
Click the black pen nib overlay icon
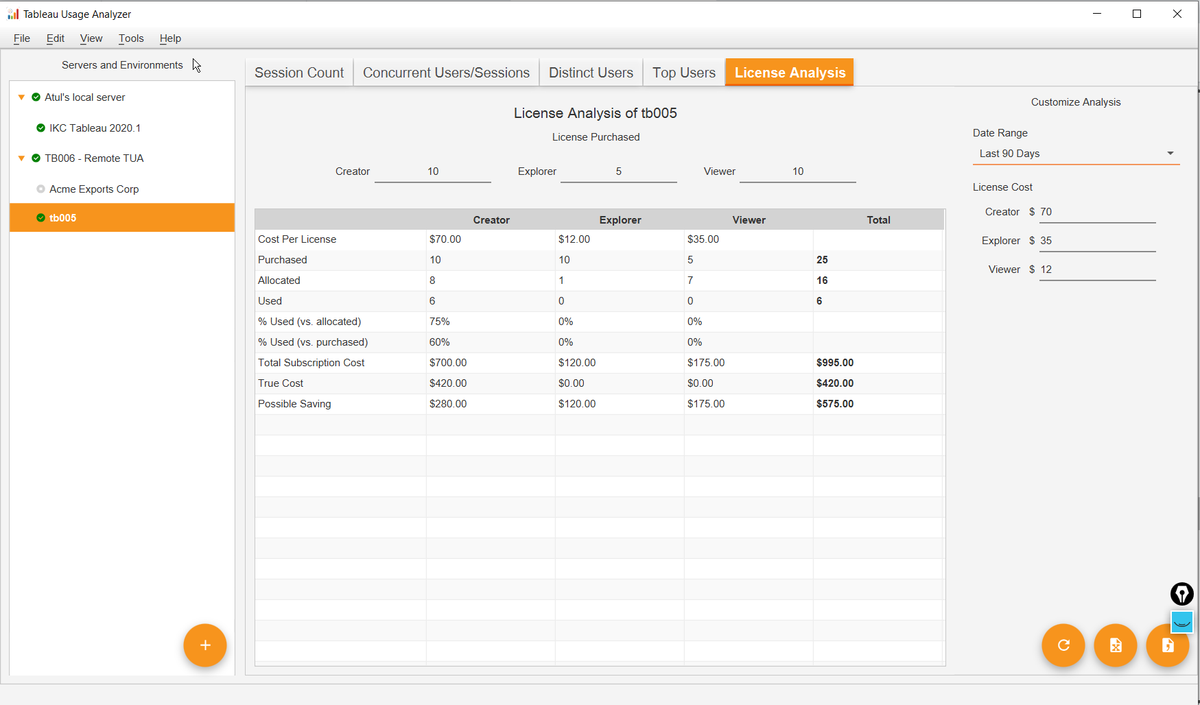coord(1182,594)
